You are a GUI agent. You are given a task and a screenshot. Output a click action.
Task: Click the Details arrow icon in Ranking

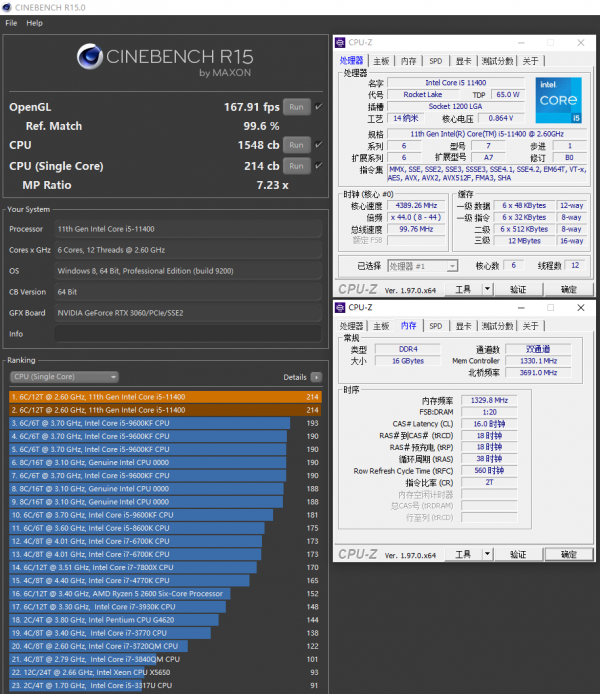point(316,377)
